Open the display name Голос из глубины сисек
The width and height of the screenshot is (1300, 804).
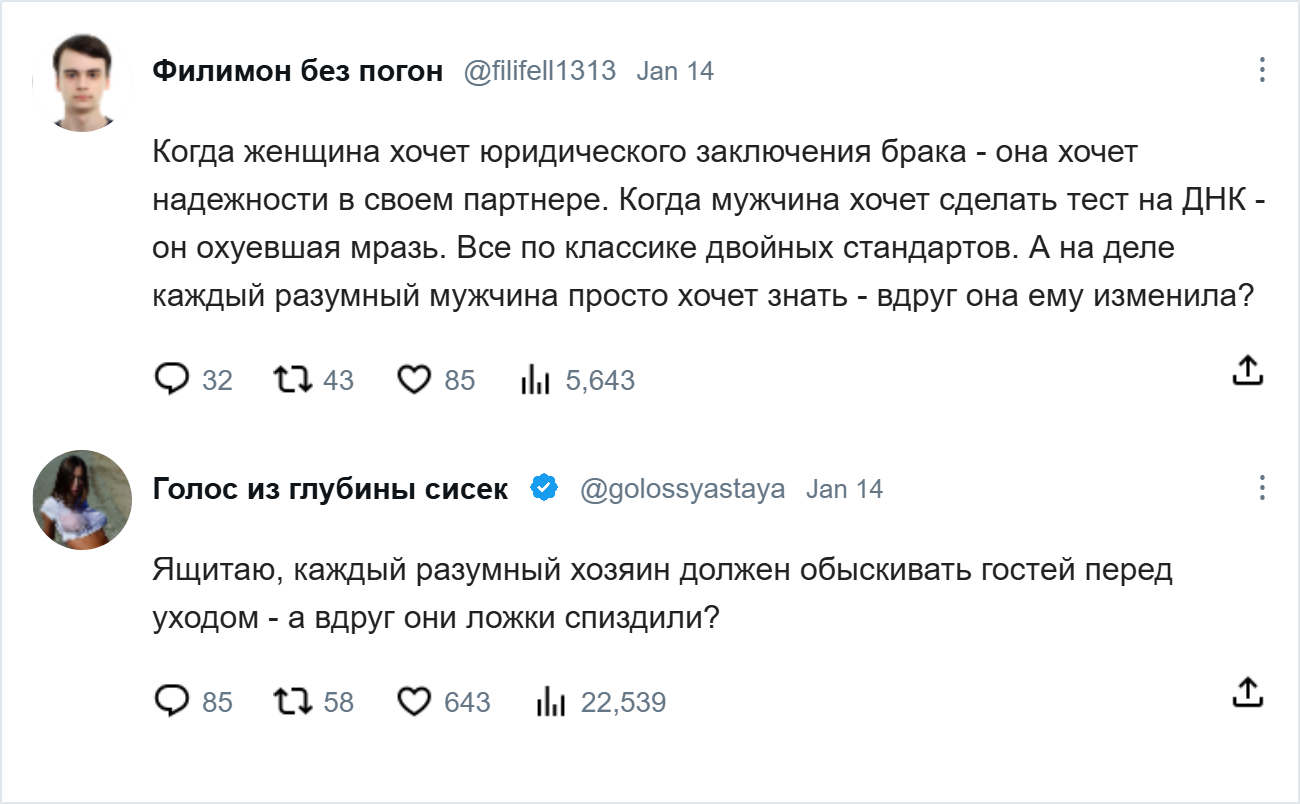point(330,489)
